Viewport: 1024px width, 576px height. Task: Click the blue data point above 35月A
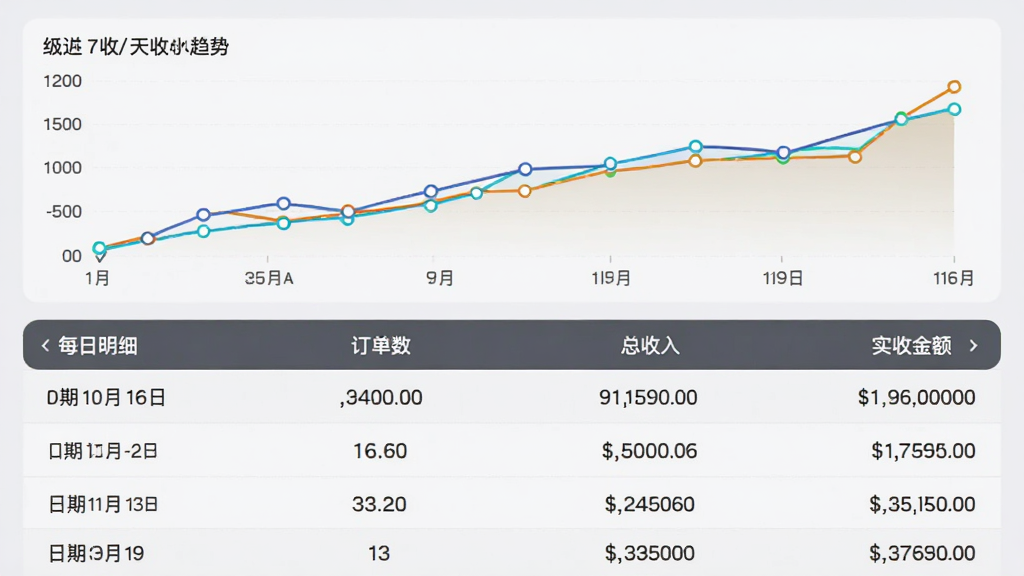point(283,204)
